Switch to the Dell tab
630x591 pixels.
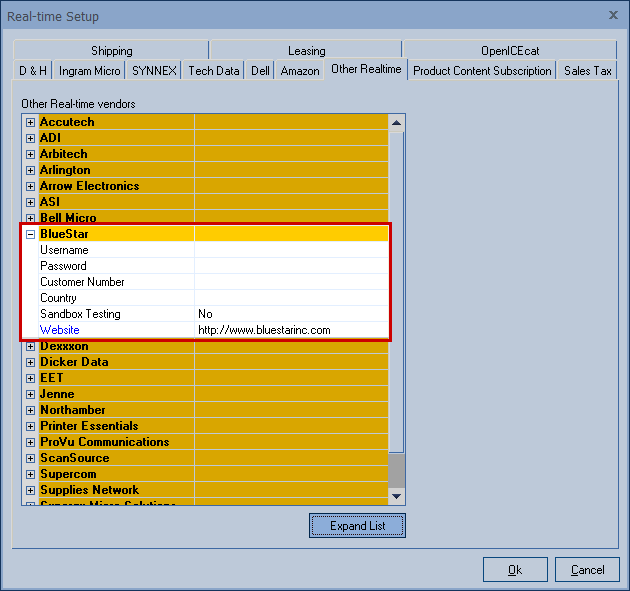260,71
